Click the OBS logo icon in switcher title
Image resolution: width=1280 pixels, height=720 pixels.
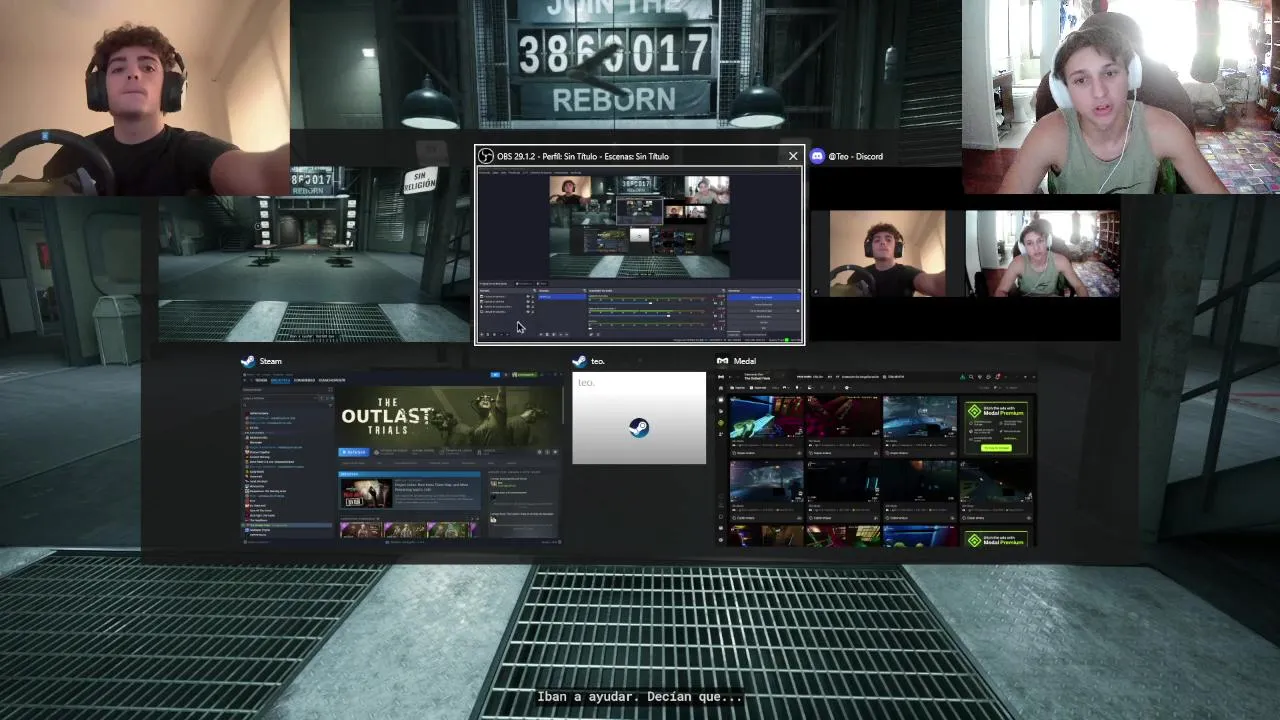(x=486, y=156)
